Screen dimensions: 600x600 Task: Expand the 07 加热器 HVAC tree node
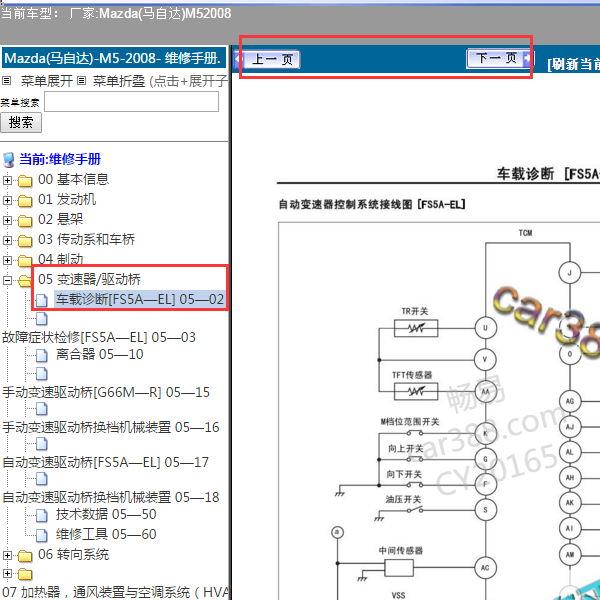point(7,573)
